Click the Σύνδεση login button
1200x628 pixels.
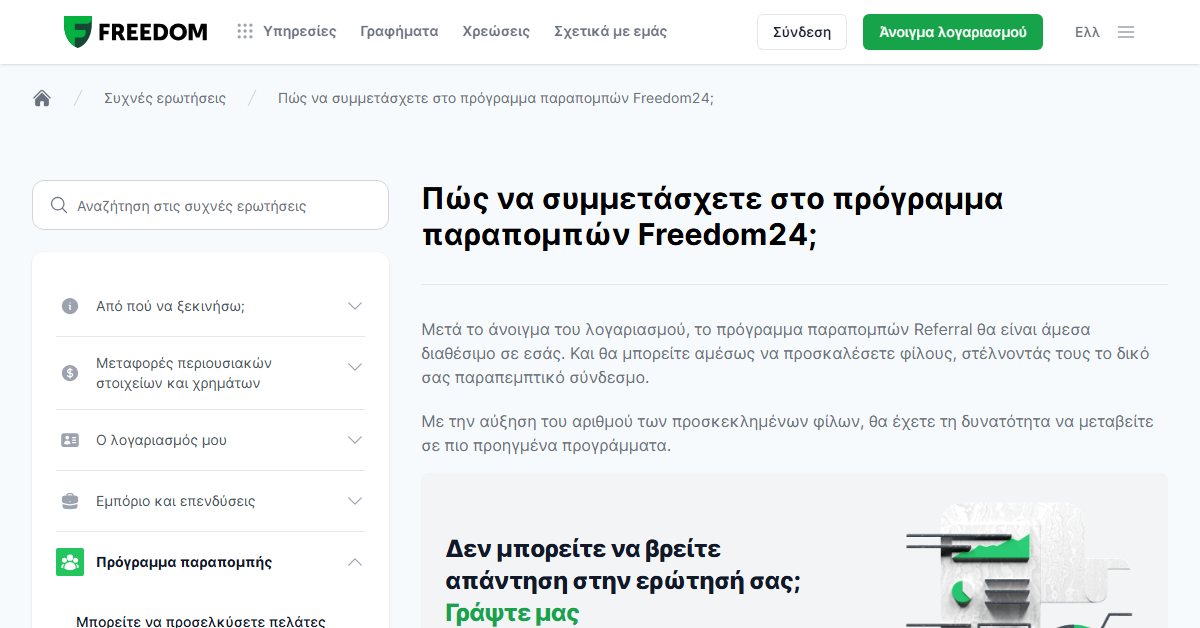click(802, 32)
